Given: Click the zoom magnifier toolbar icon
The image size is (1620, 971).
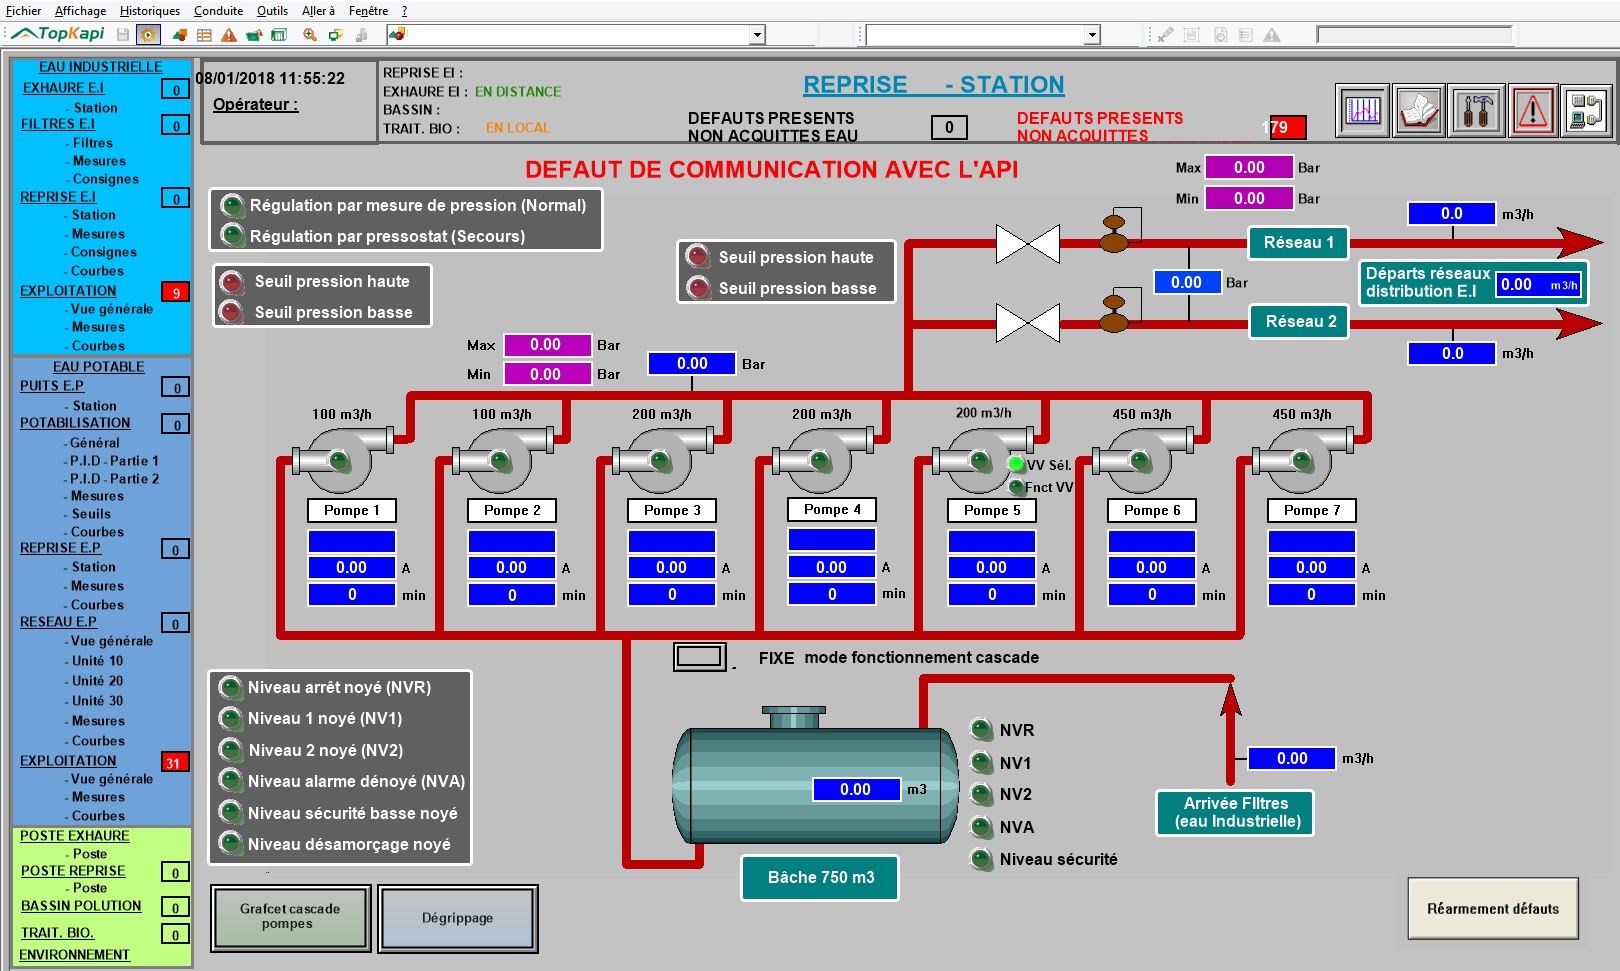Looking at the screenshot, I should (310, 35).
